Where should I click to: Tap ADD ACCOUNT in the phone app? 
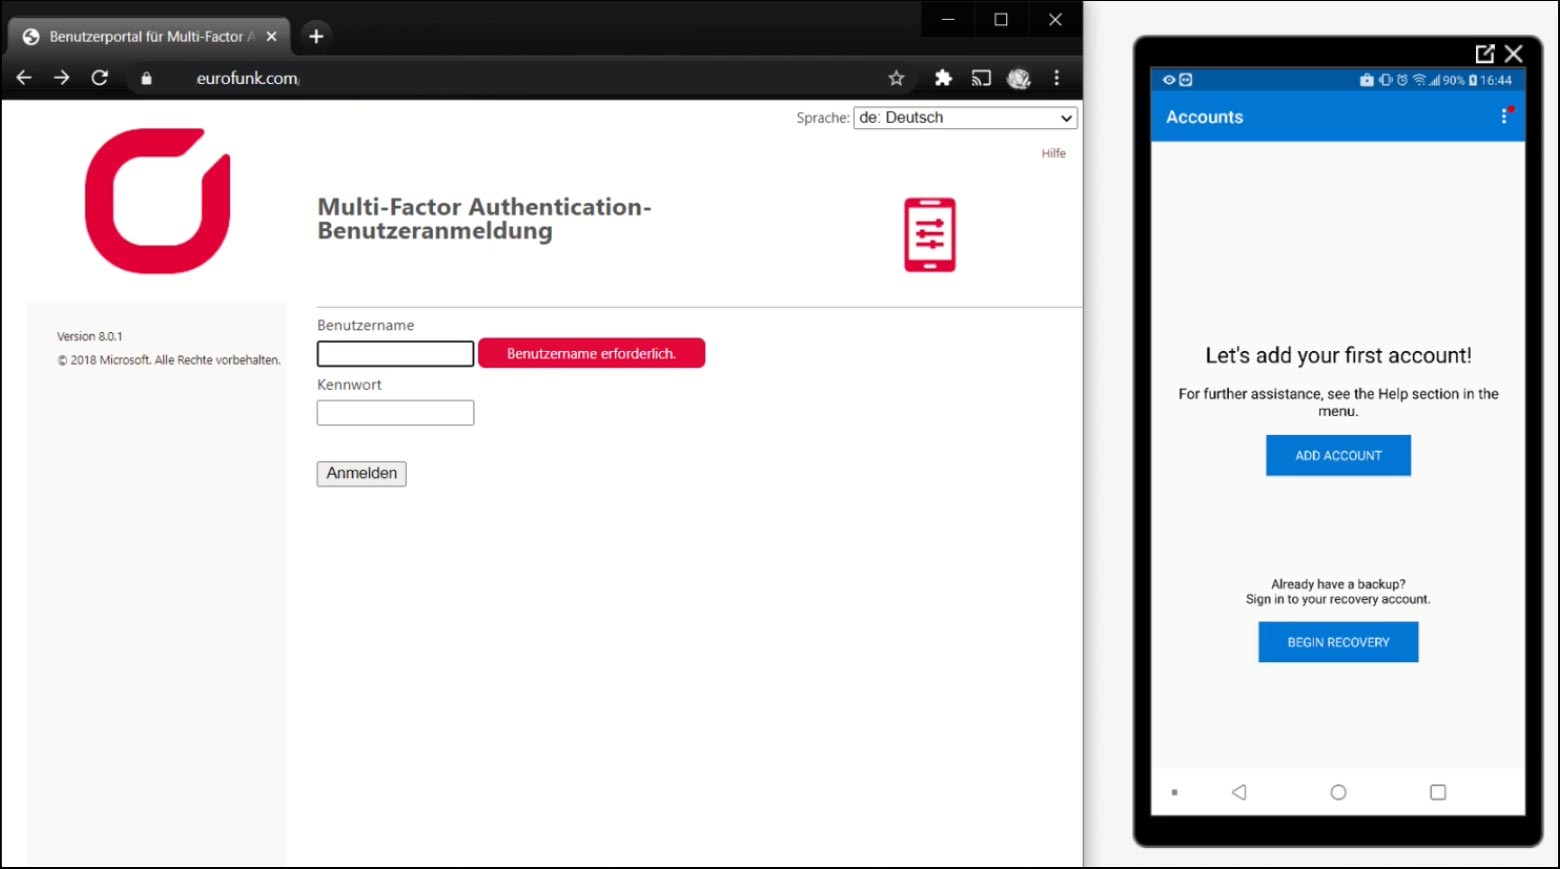tap(1338, 455)
